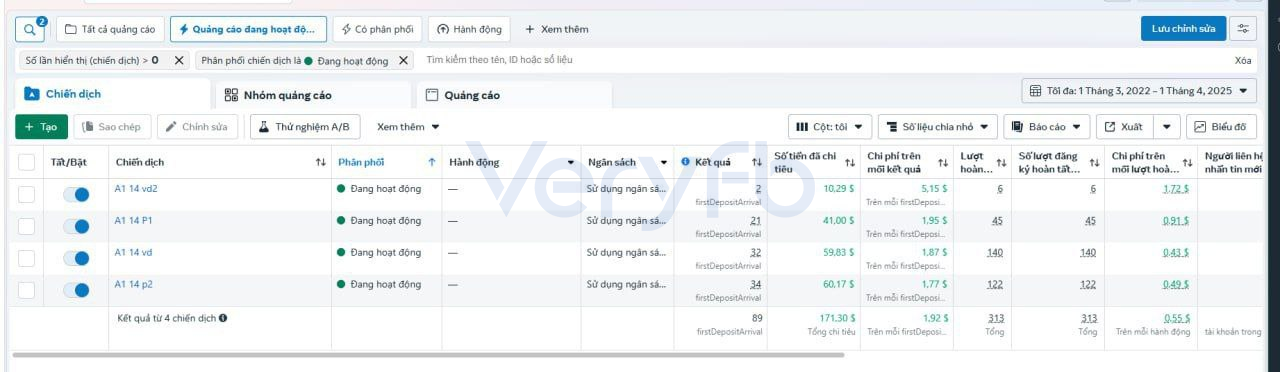Tick the checkbox for A1 14 p2 row
Viewport: 1280px width, 372px height.
tap(26, 290)
